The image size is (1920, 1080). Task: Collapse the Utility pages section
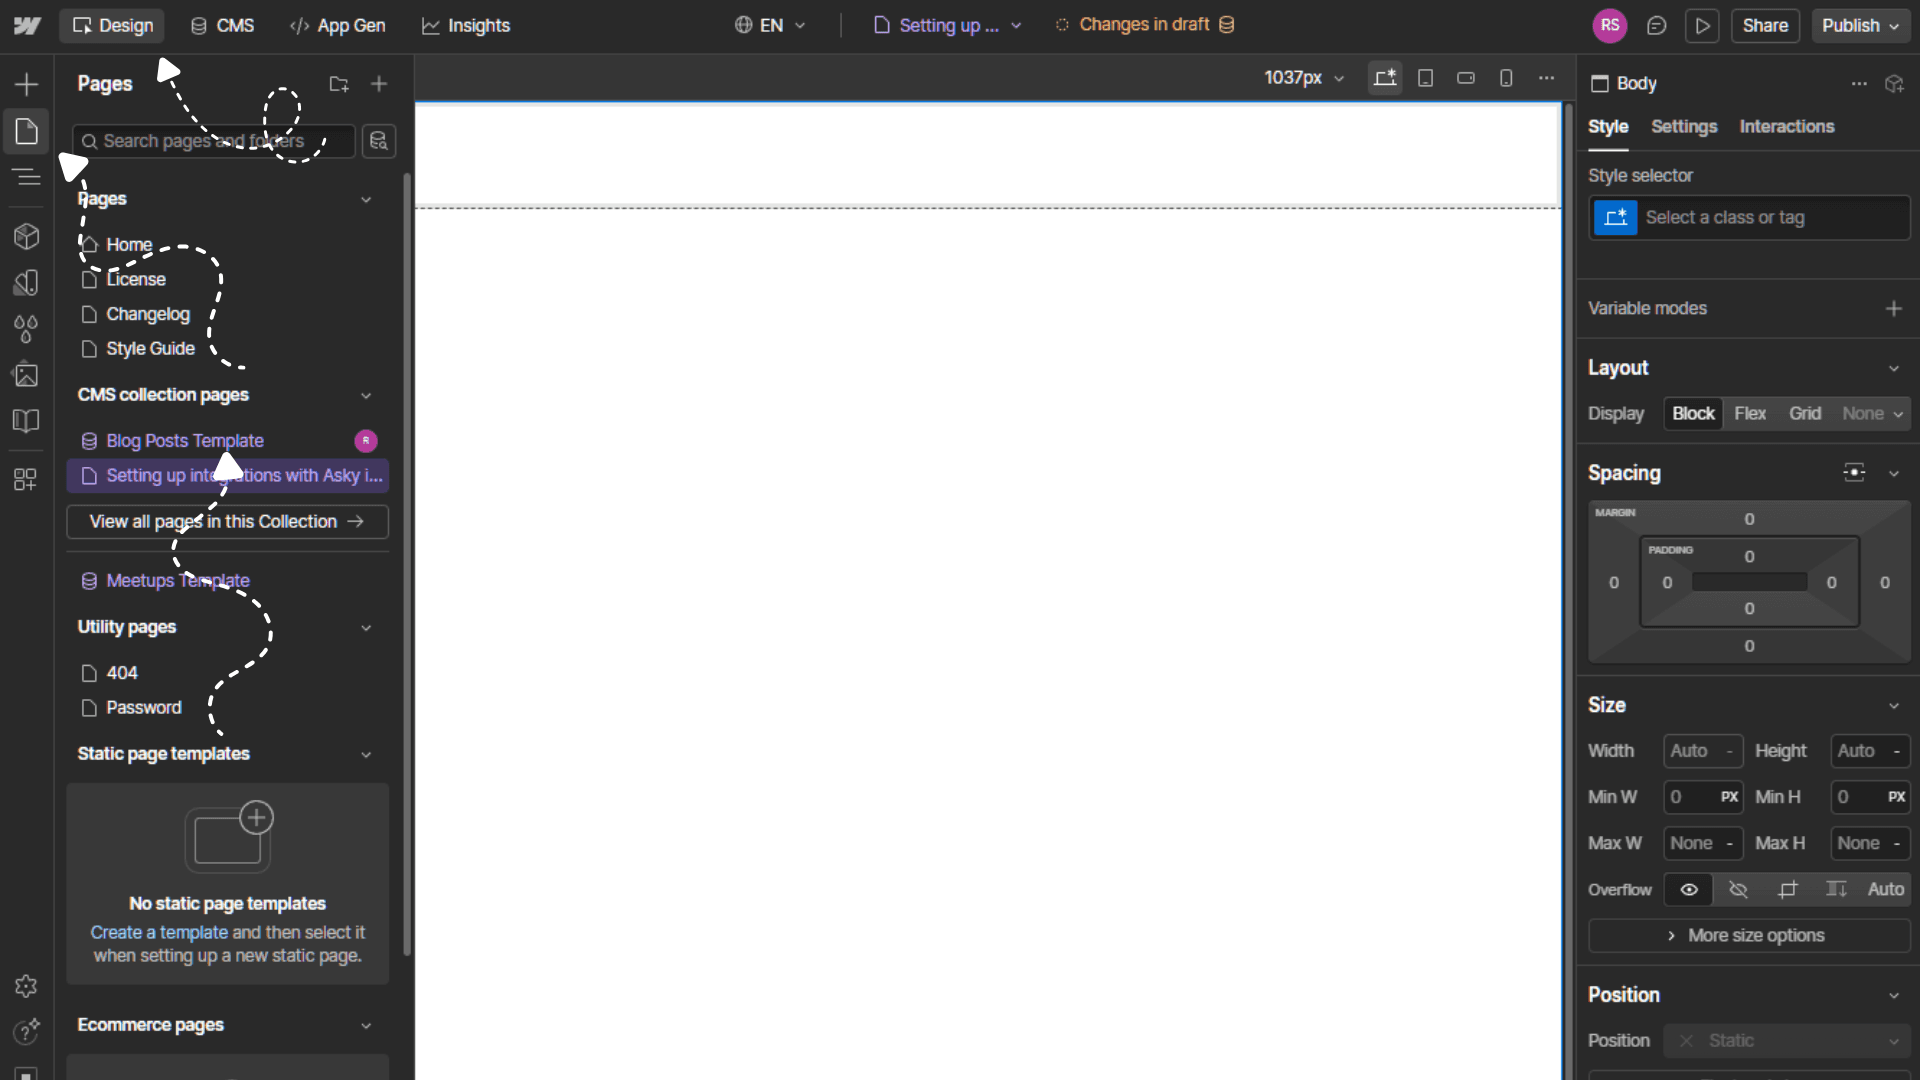point(366,628)
